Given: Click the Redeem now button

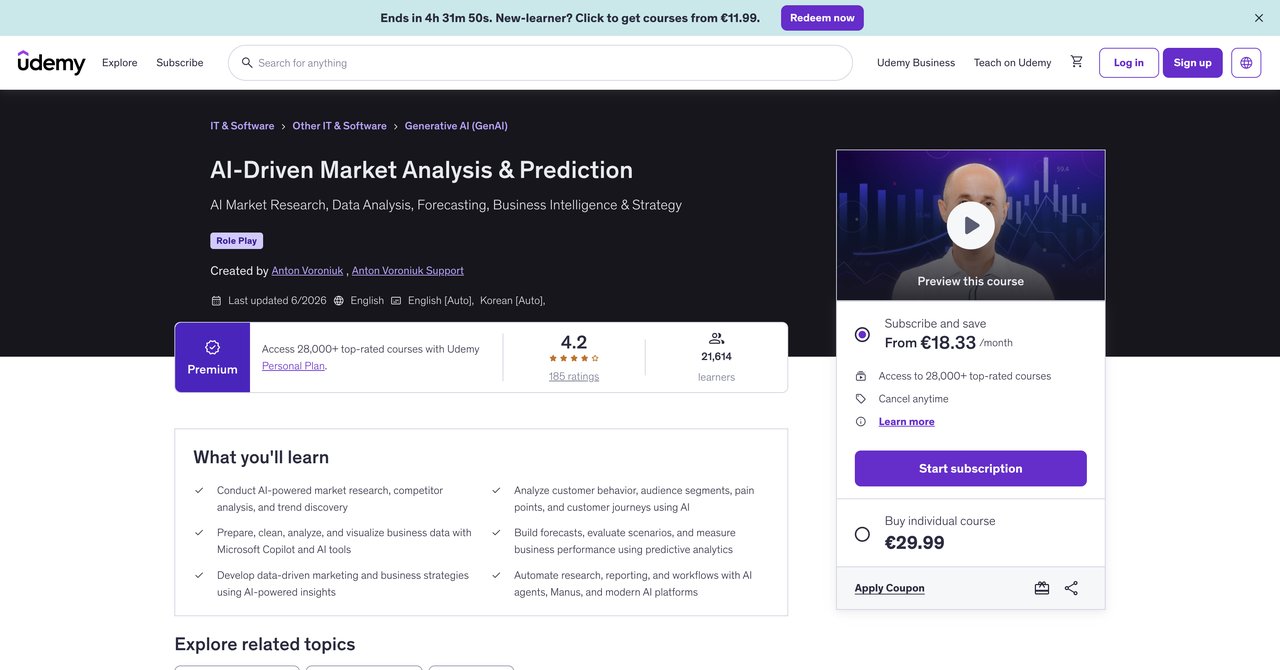Looking at the screenshot, I should click(822, 18).
